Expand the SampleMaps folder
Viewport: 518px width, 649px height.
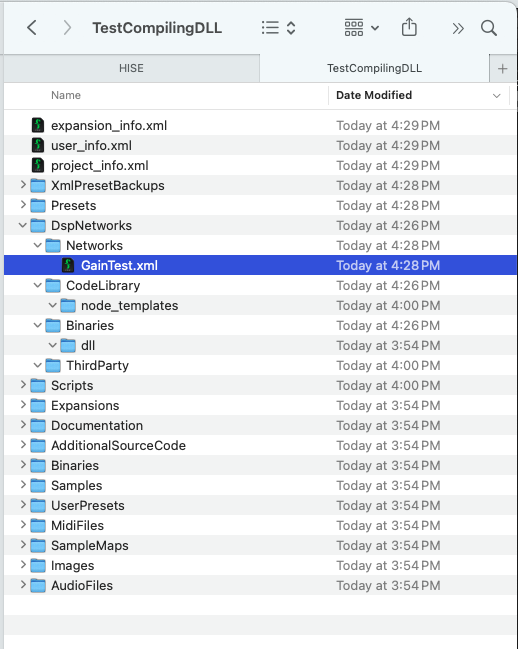(x=23, y=545)
